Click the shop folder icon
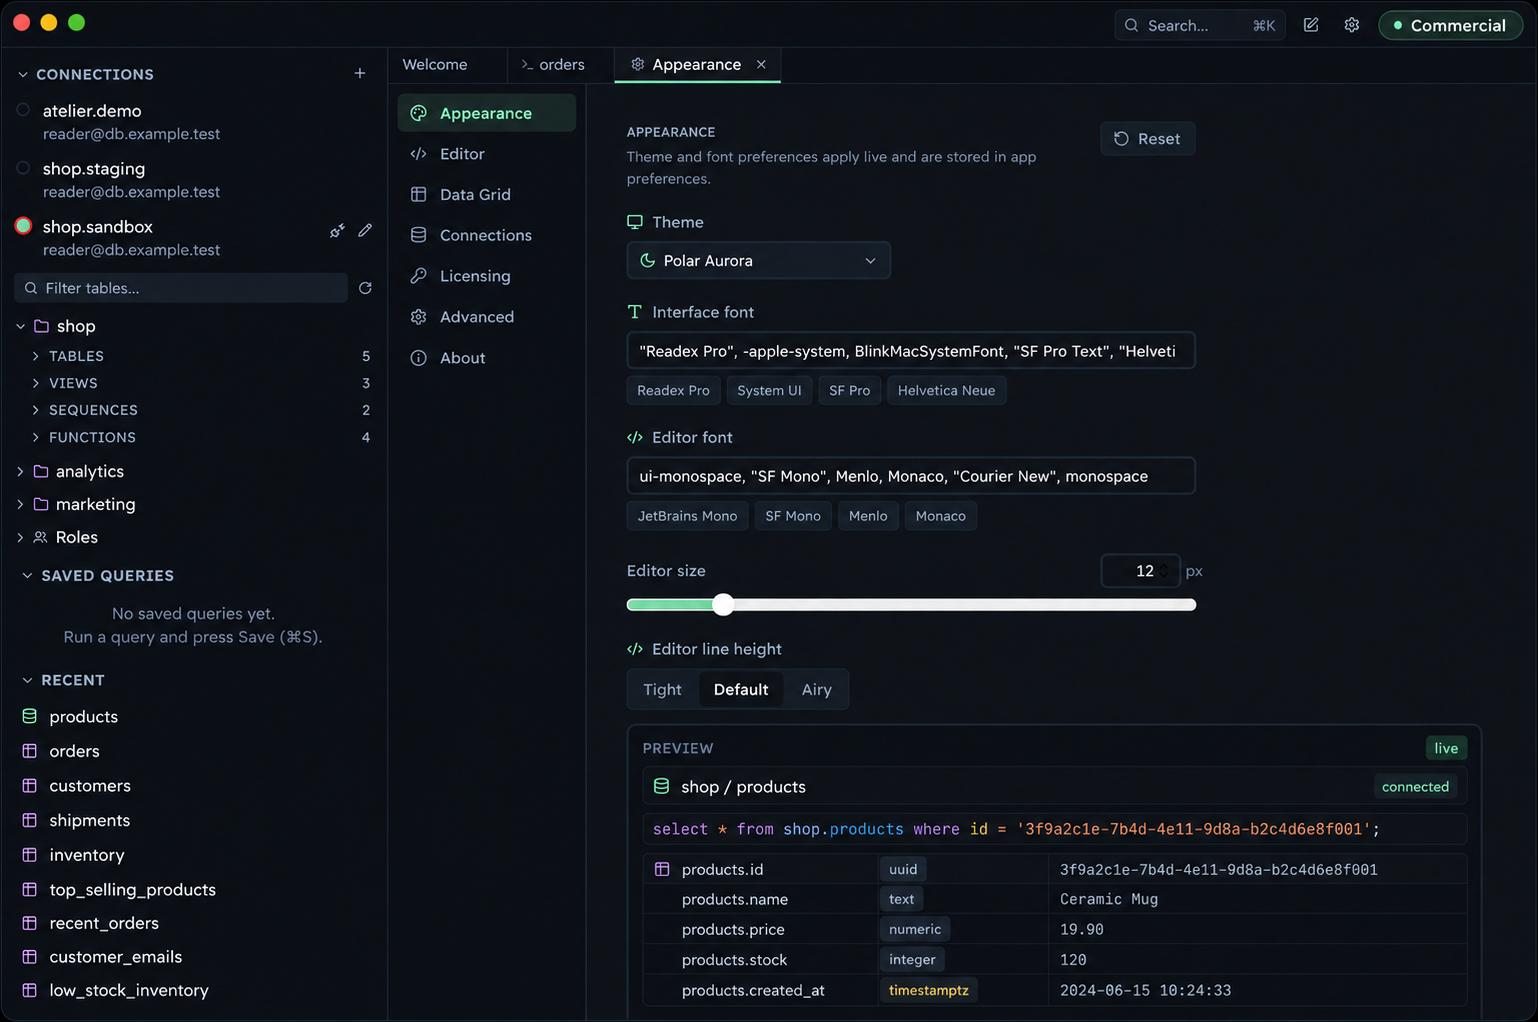The image size is (1538, 1022). click(x=41, y=326)
